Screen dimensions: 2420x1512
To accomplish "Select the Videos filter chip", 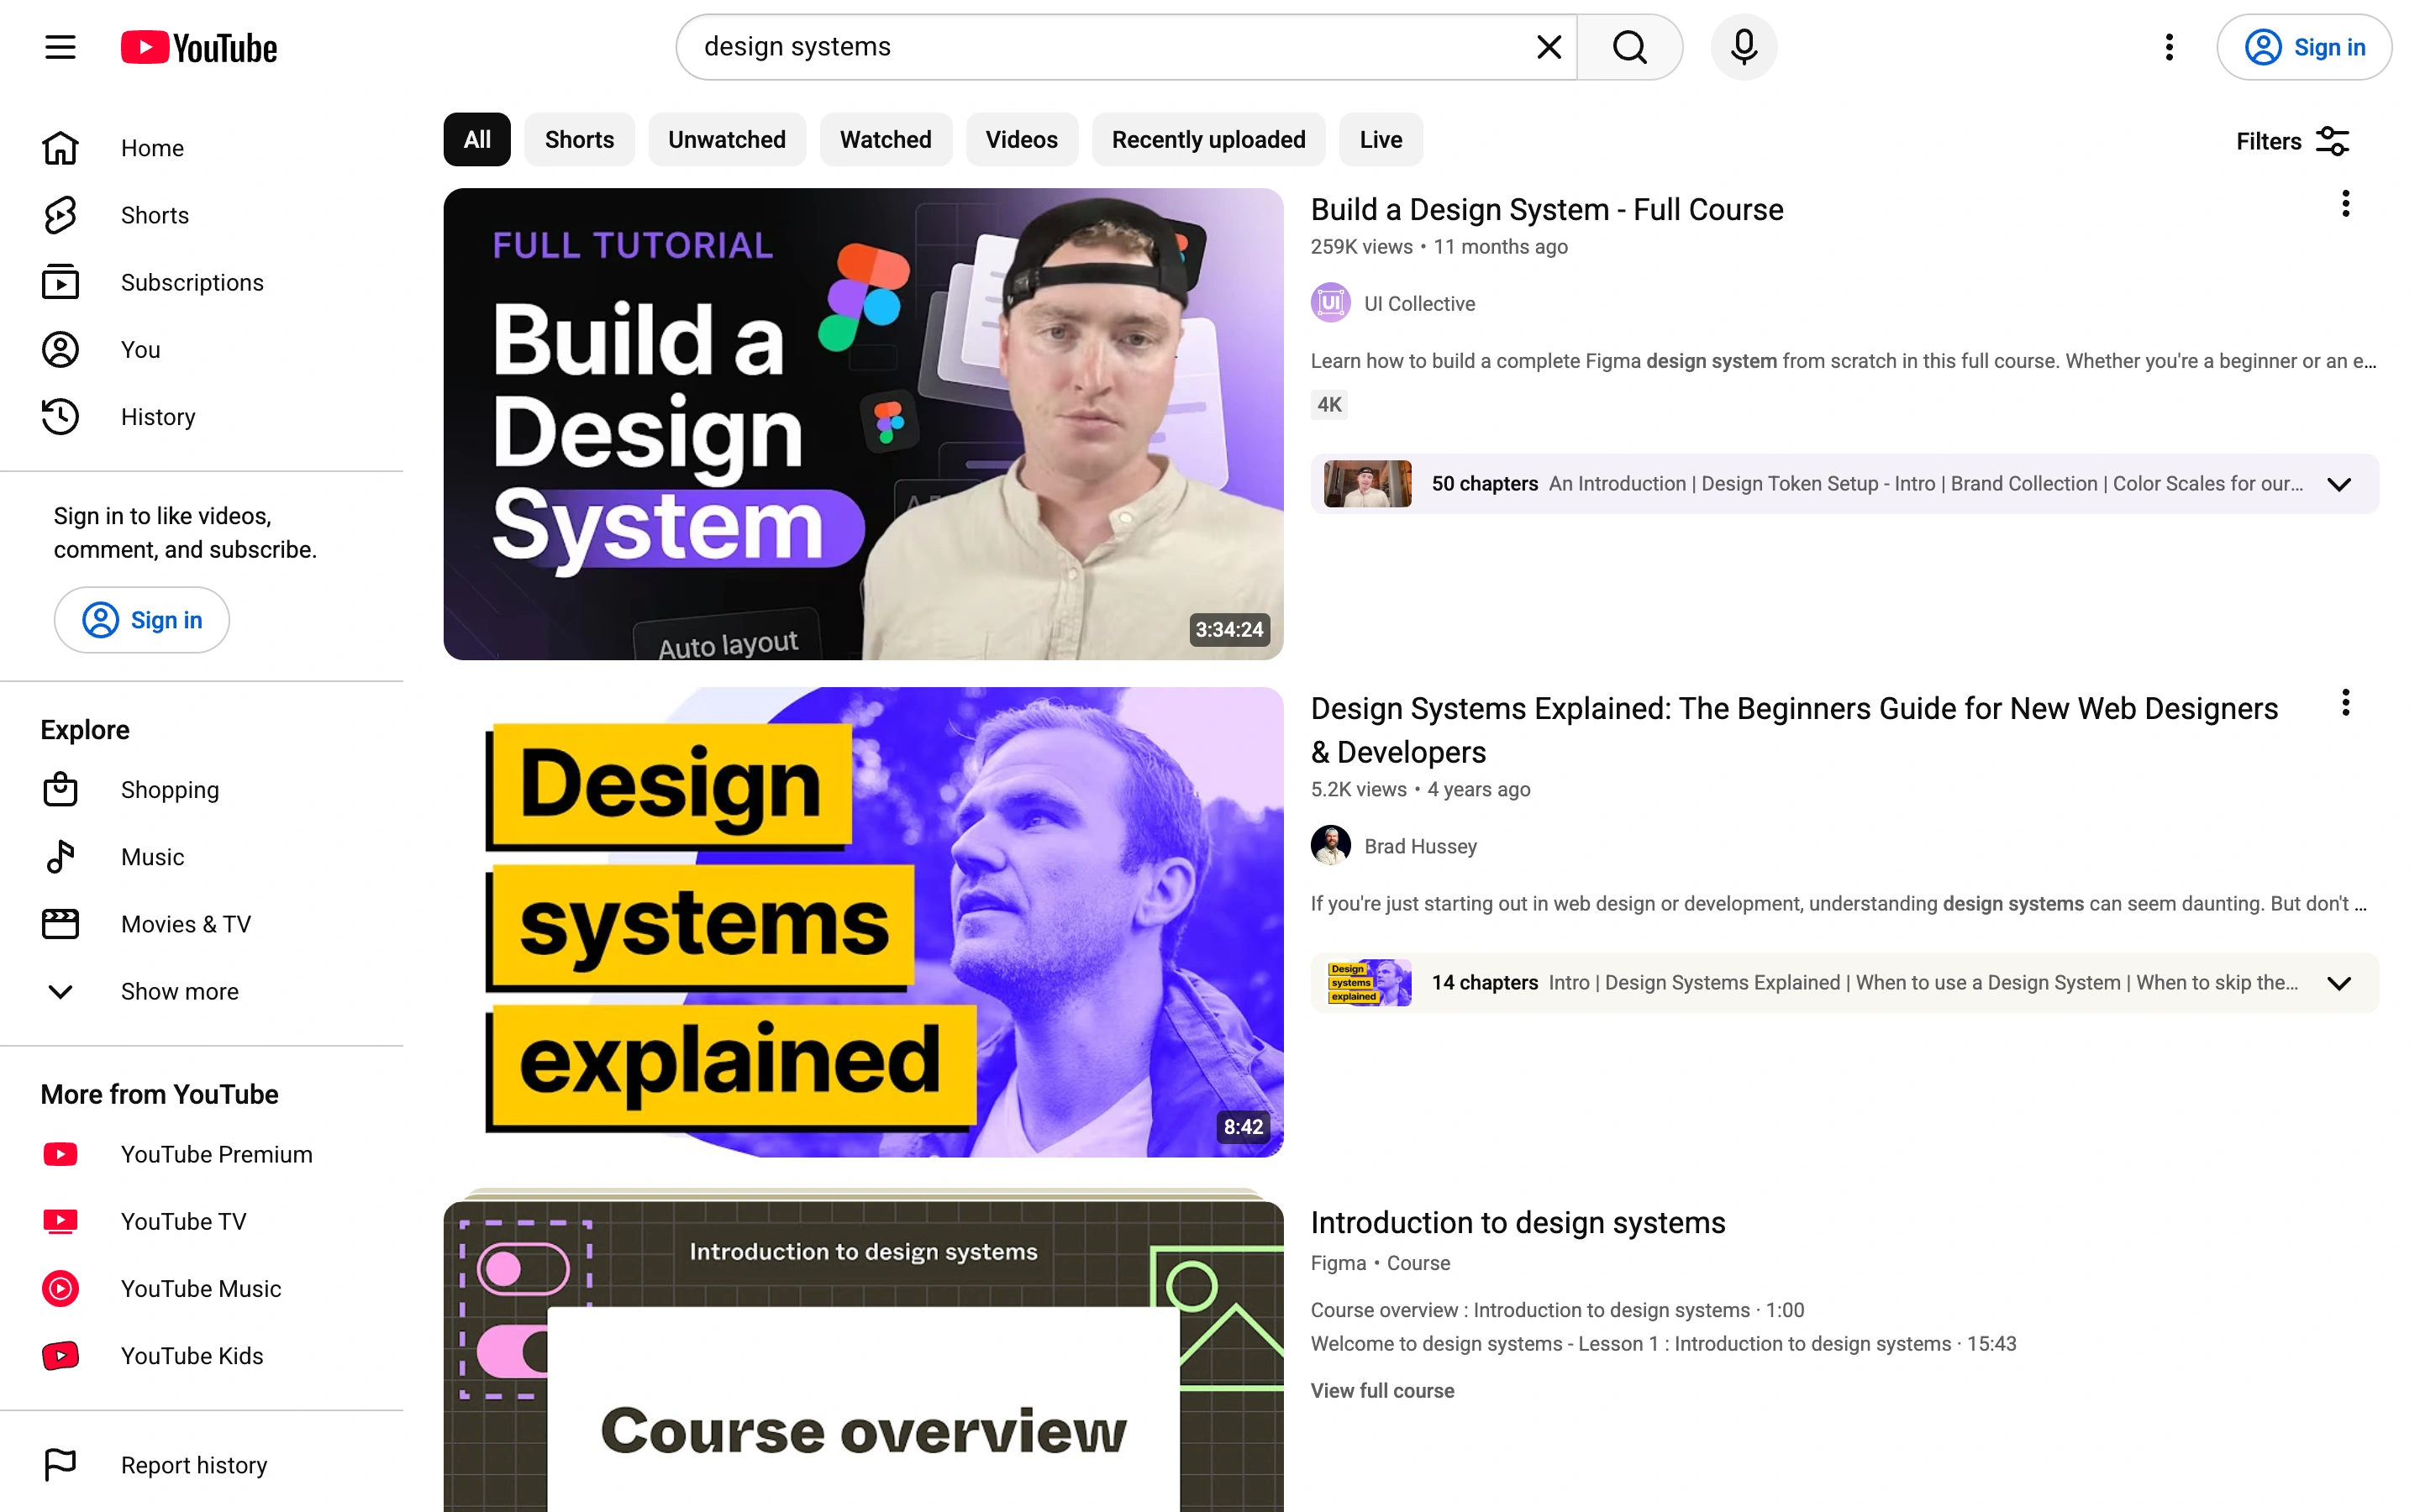I will [1021, 140].
